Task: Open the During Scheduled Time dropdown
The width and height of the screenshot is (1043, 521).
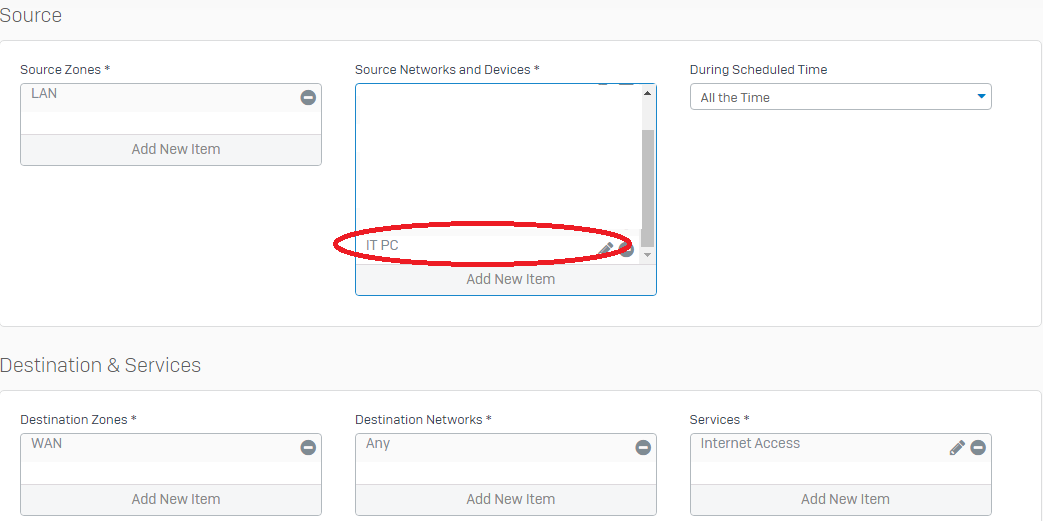Action: (840, 97)
